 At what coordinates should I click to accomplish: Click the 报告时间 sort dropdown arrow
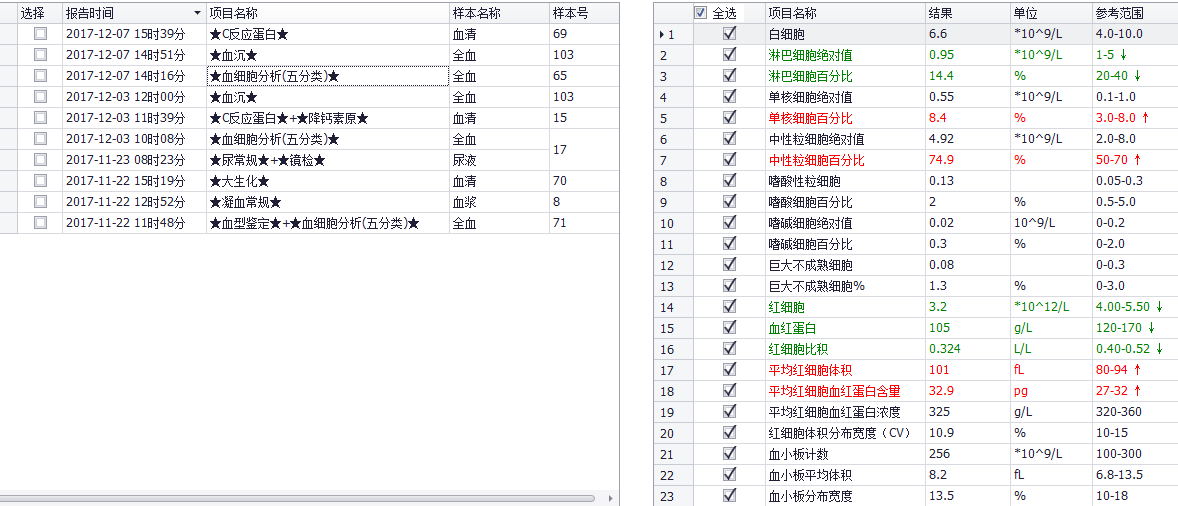click(x=197, y=13)
